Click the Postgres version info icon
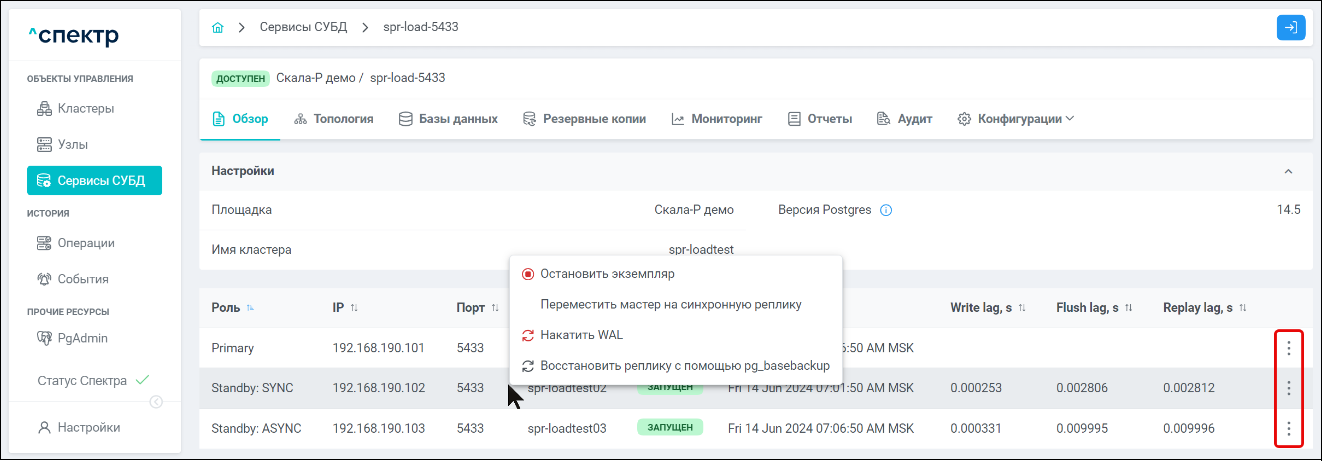 tap(886, 211)
